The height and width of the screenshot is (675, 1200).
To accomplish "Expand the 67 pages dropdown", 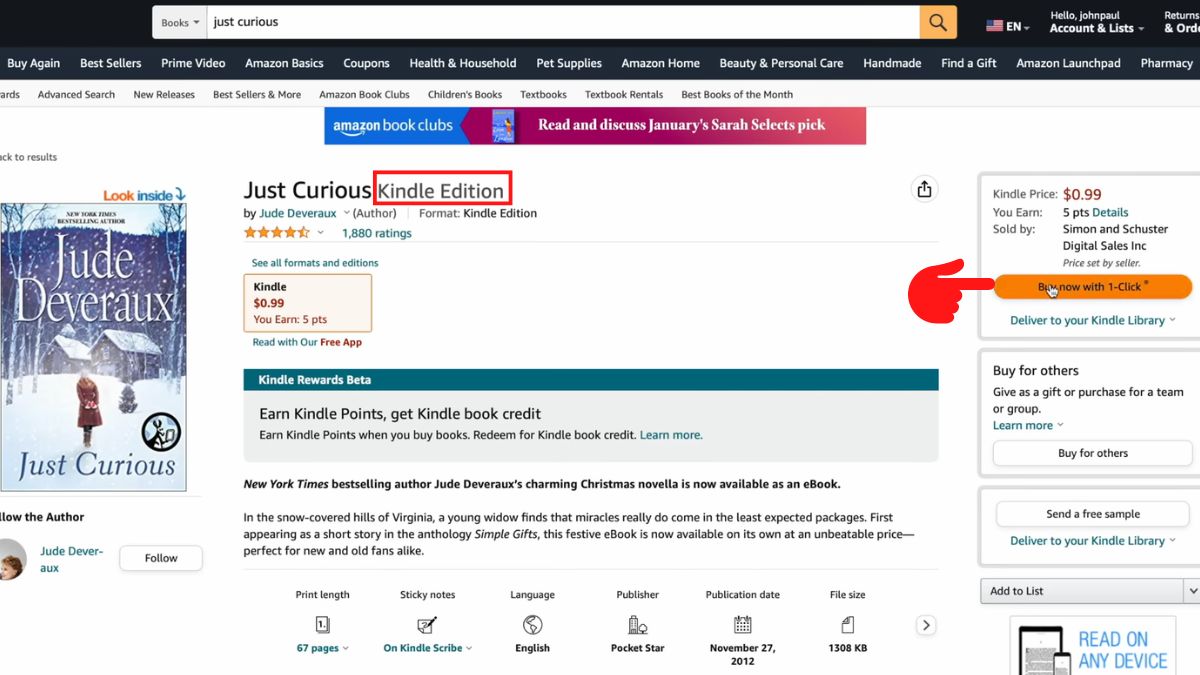I will [x=323, y=648].
